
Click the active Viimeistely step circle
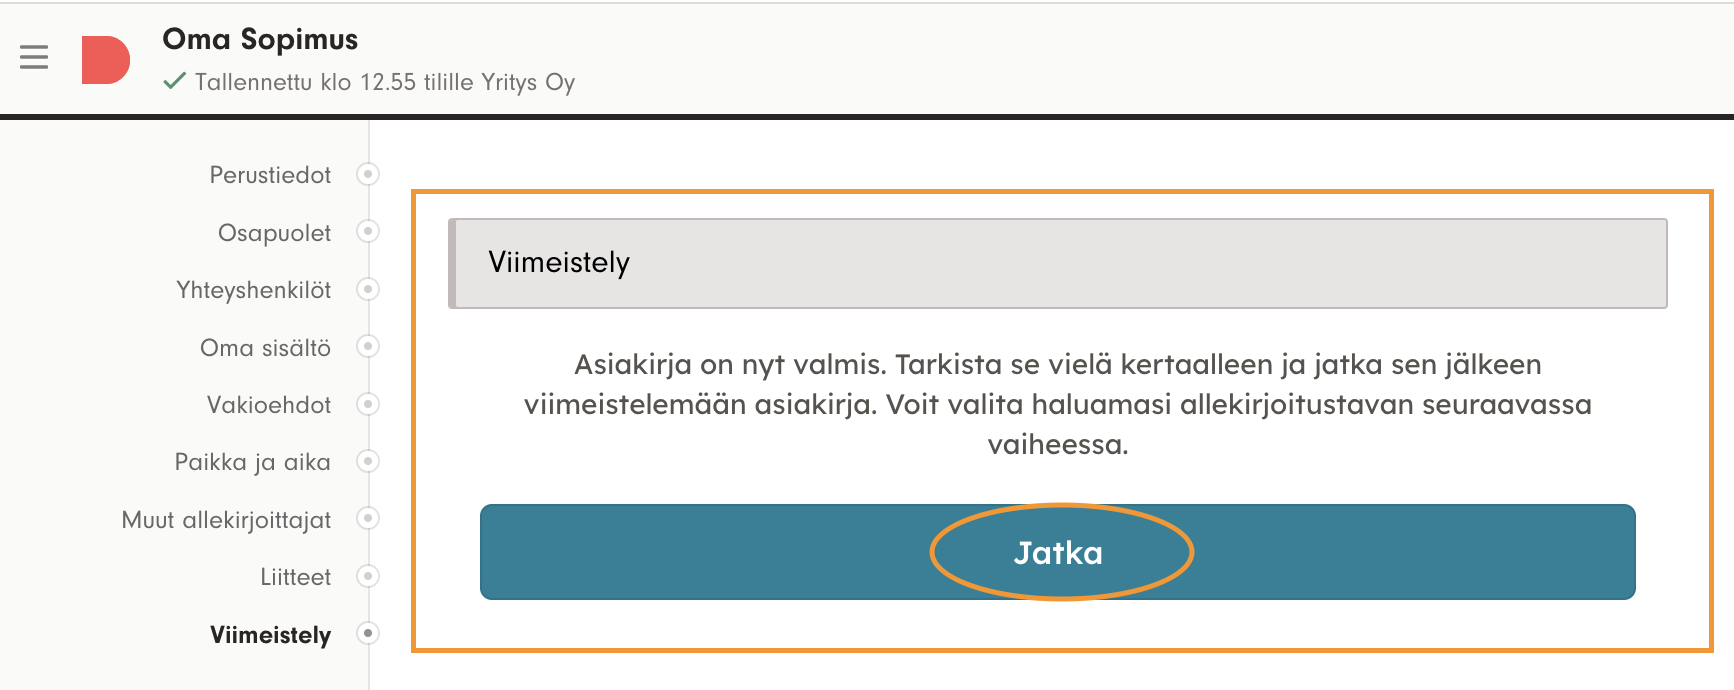[368, 633]
